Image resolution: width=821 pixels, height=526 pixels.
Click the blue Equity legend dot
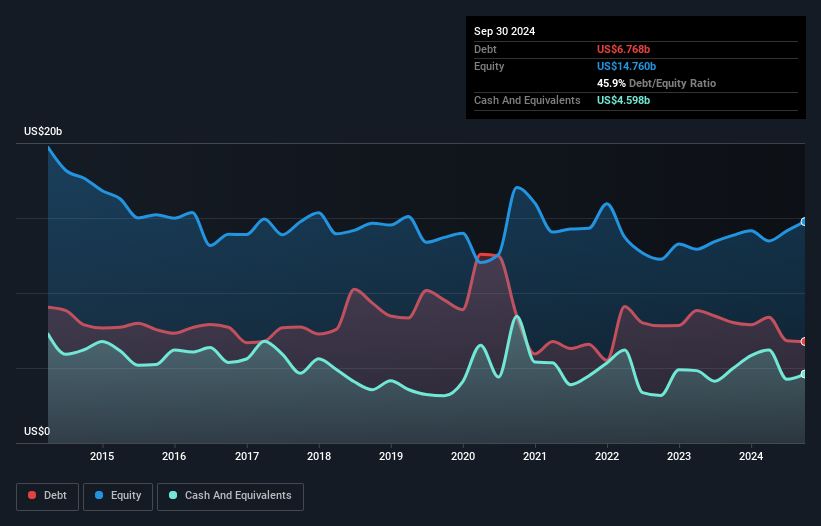click(99, 495)
